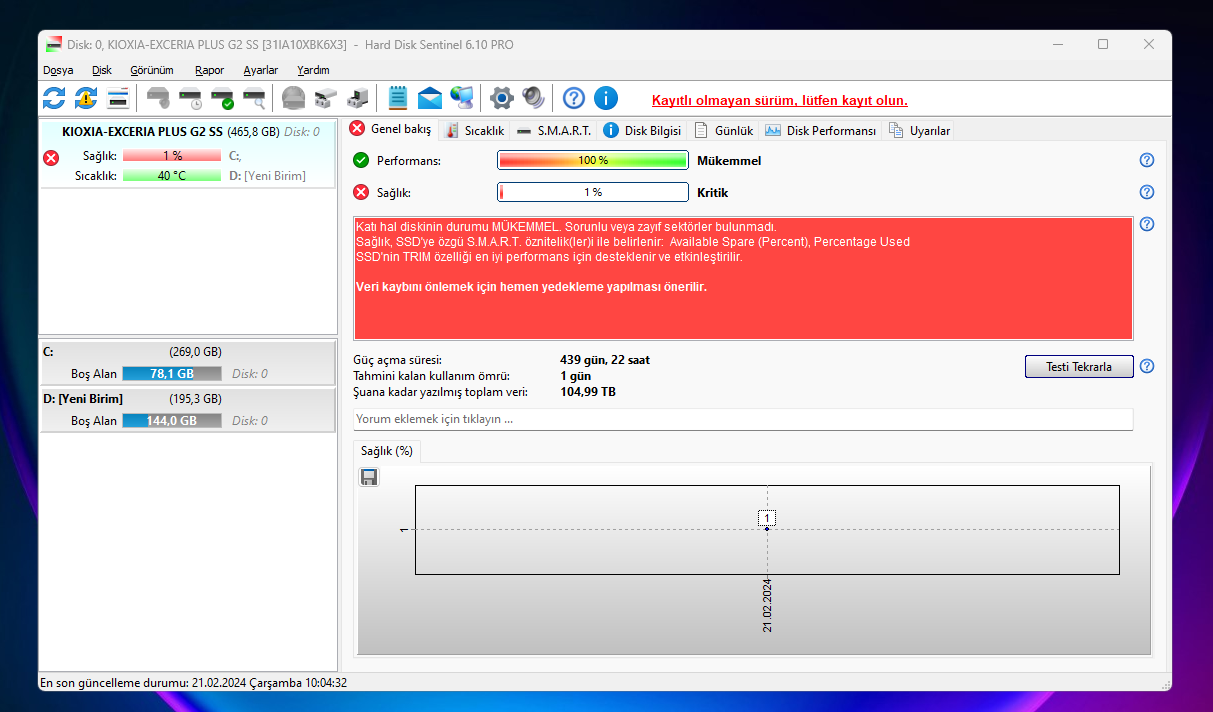Open the Yardım menu
1213x712 pixels.
313,70
